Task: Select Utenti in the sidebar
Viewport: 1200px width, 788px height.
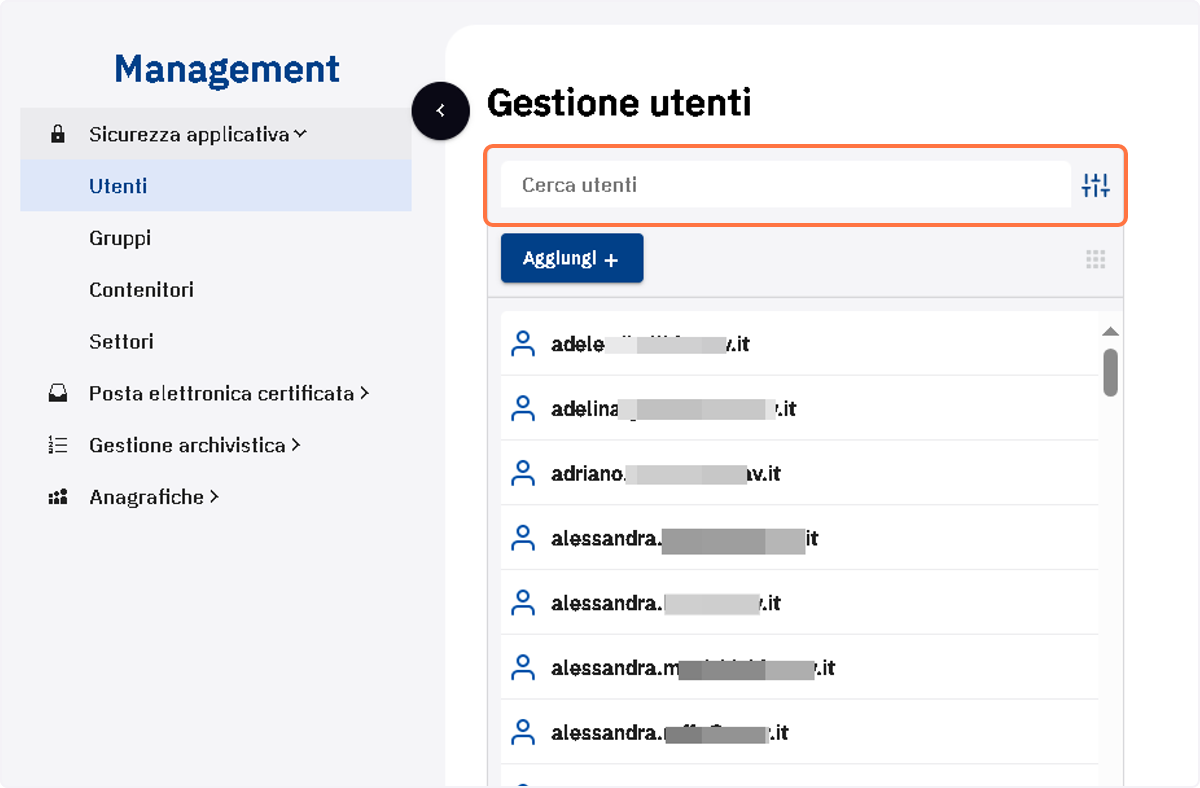Action: tap(215, 186)
